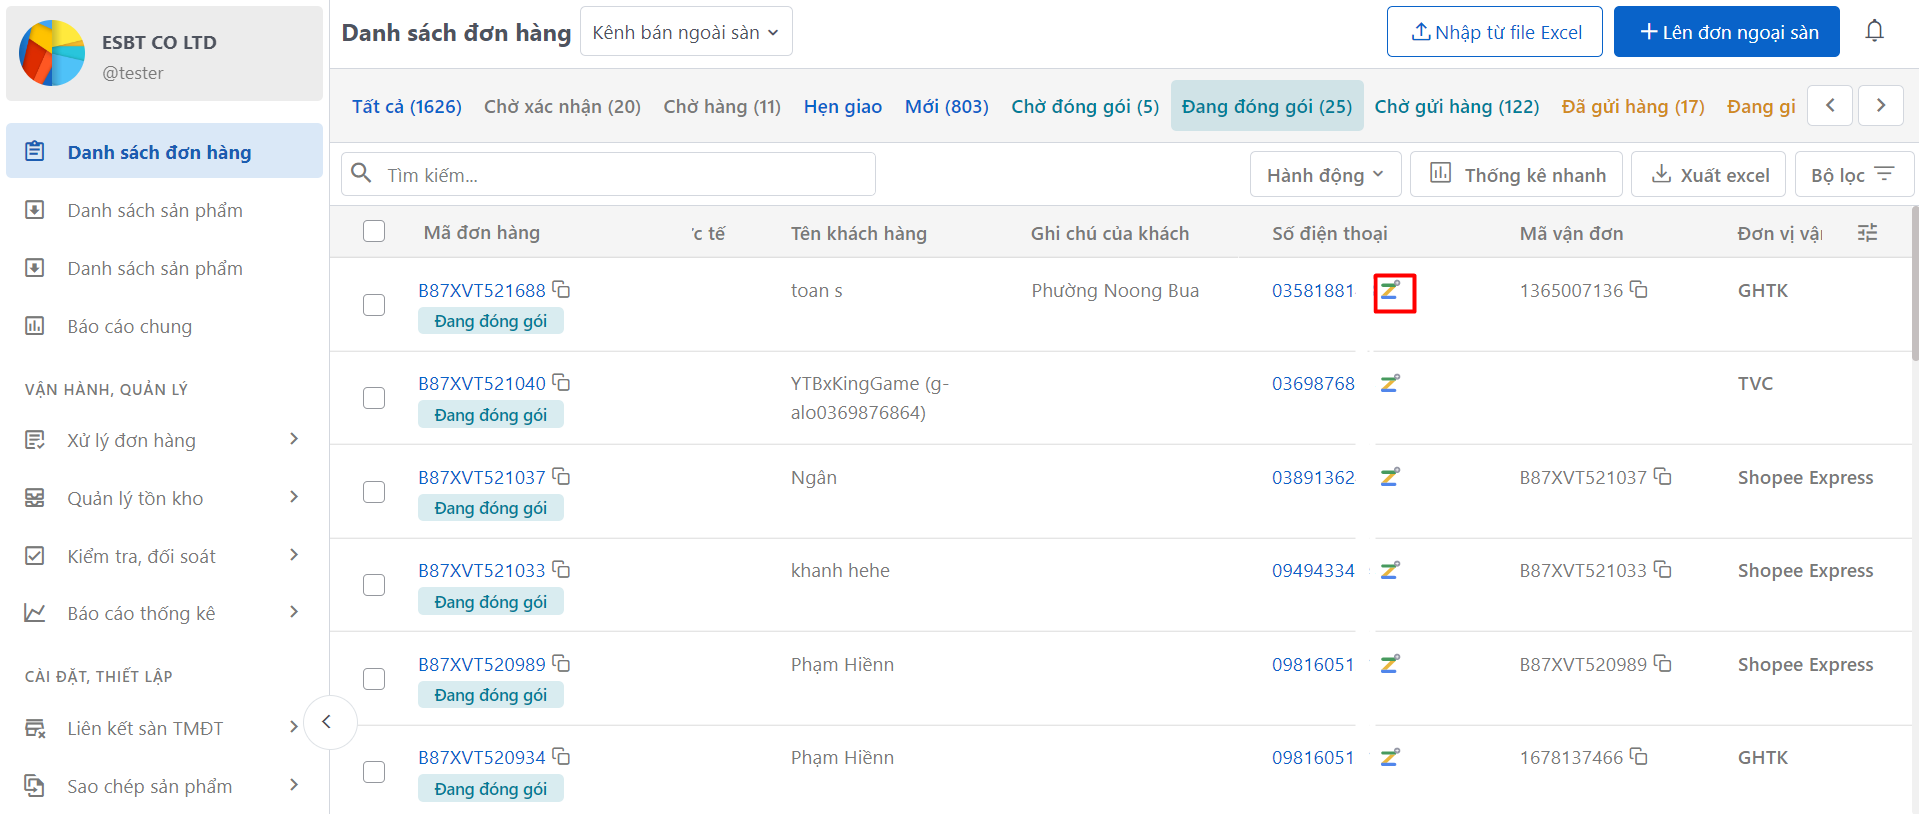
Task: Expand Xử lý đơn hàng menu
Action: [x=164, y=440]
